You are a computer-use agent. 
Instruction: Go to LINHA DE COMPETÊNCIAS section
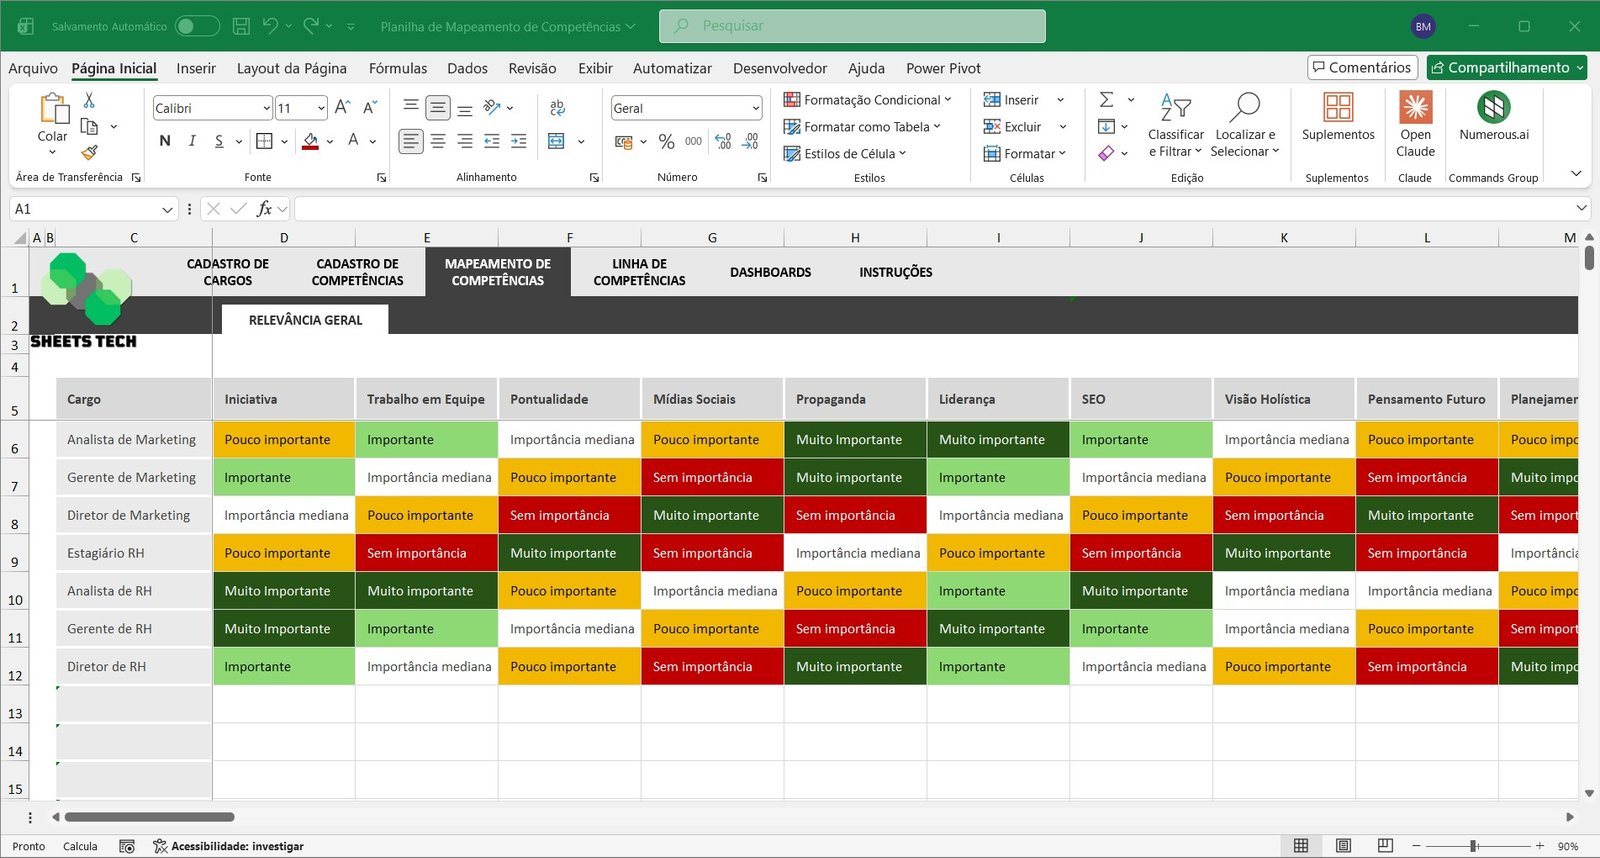640,272
